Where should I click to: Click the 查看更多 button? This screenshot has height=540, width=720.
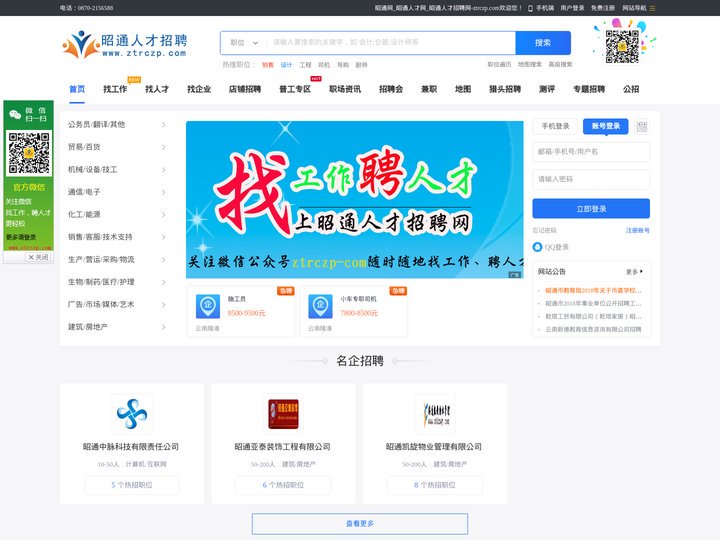(360, 523)
